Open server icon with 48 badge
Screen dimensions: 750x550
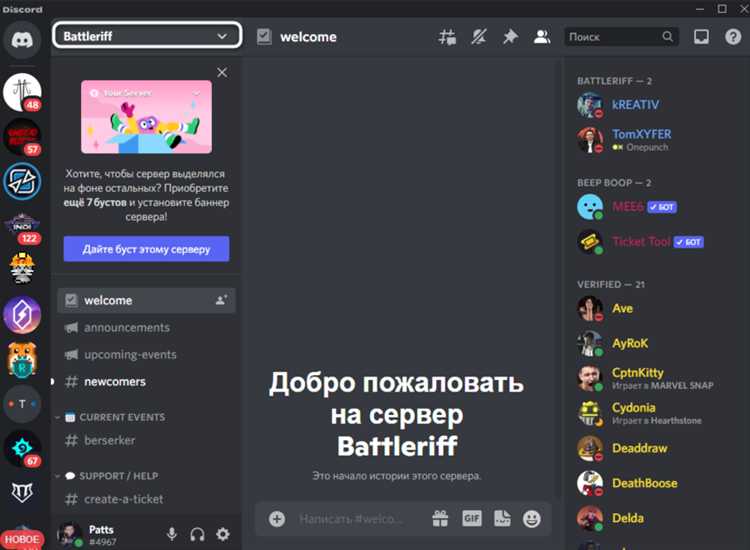[x=22, y=92]
